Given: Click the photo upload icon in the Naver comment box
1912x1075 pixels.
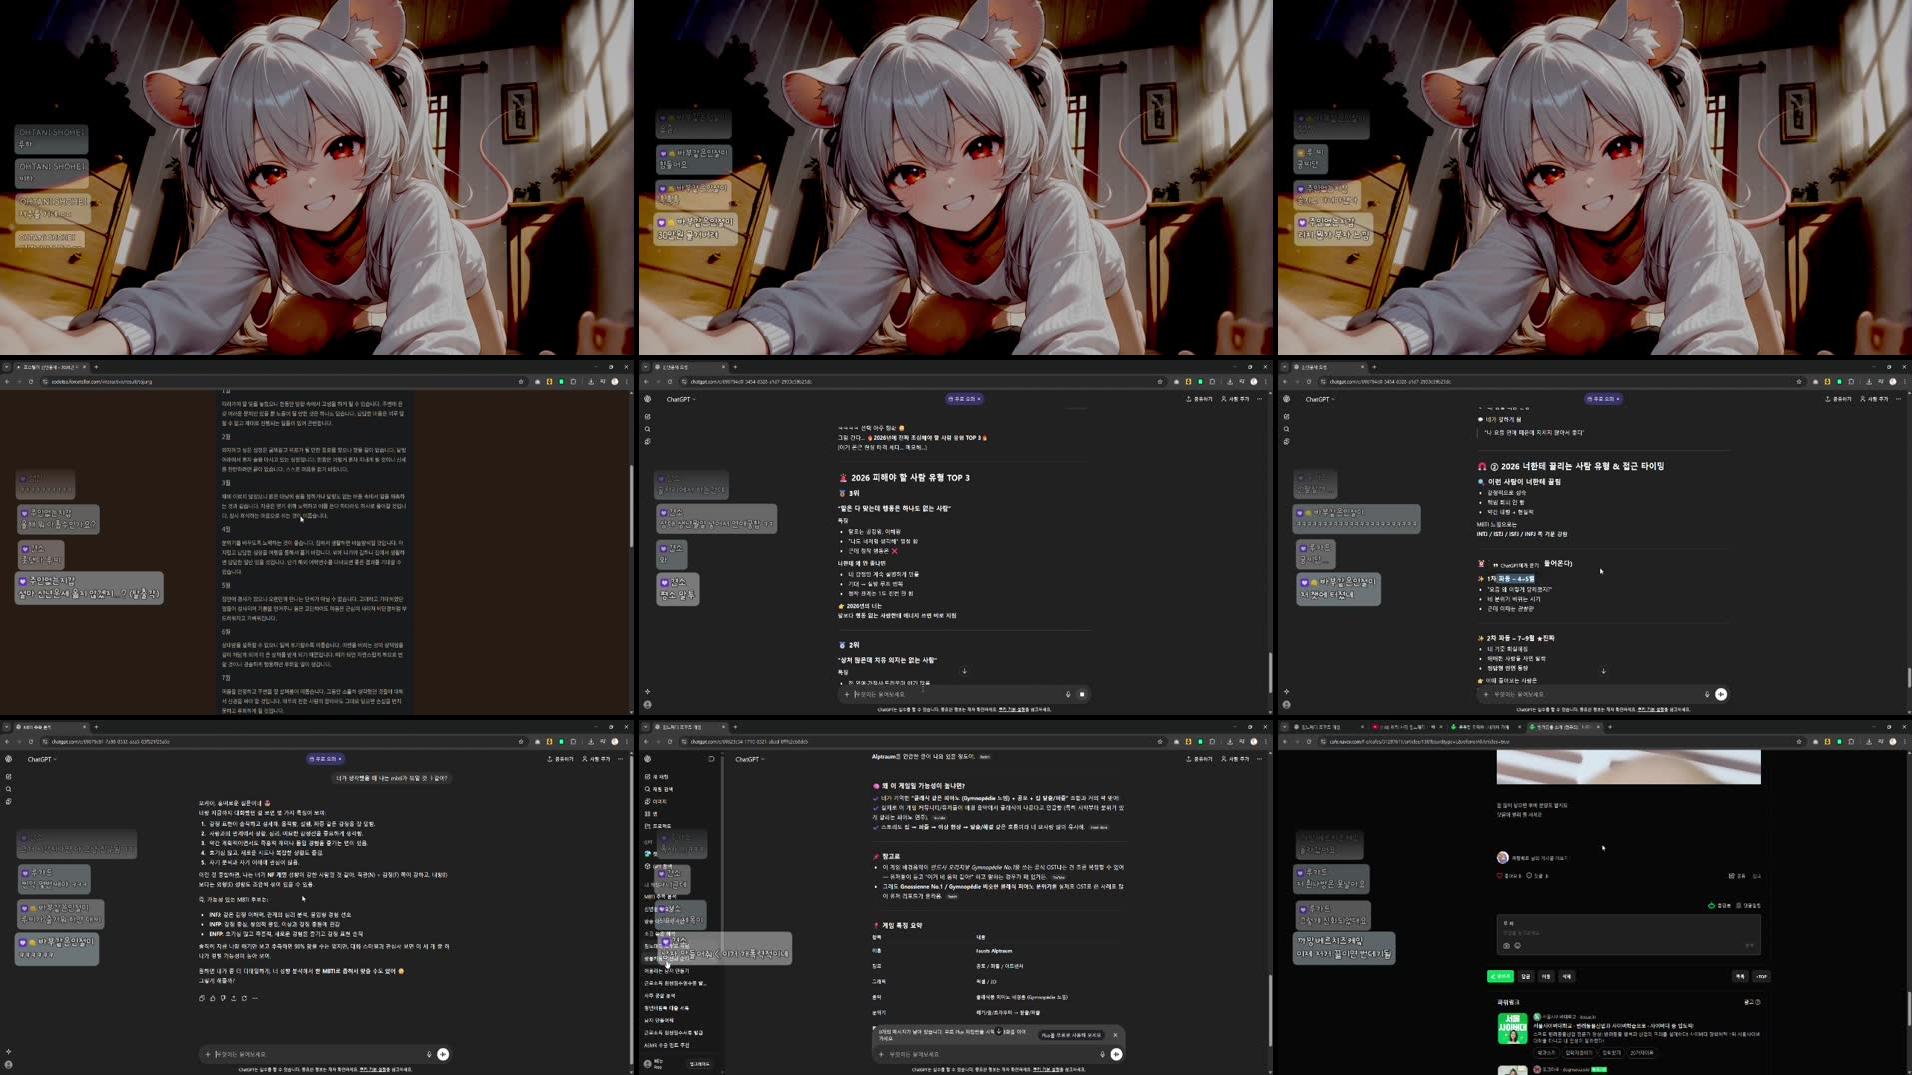Looking at the screenshot, I should click(1507, 946).
